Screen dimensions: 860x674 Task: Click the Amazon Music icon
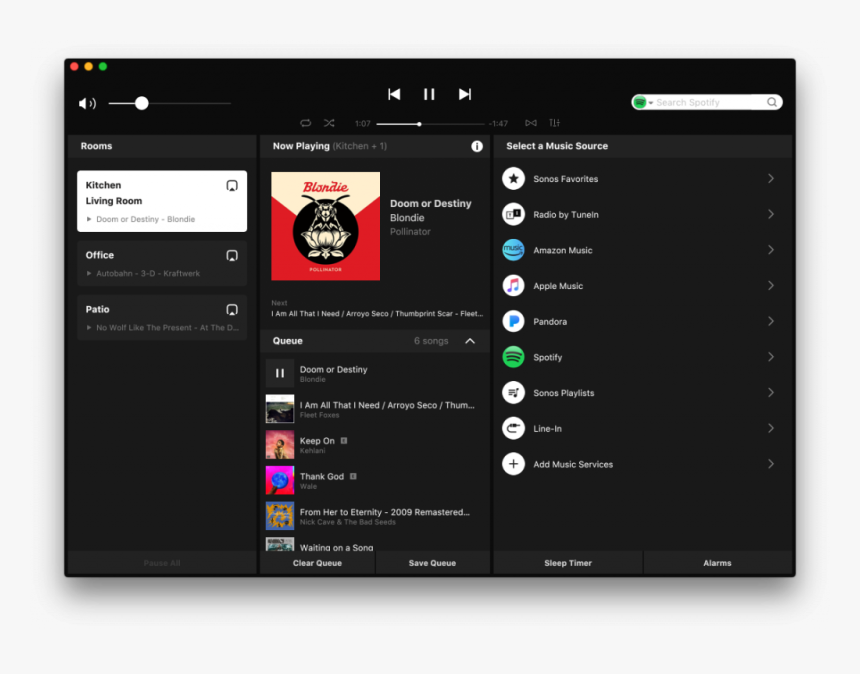(x=513, y=250)
